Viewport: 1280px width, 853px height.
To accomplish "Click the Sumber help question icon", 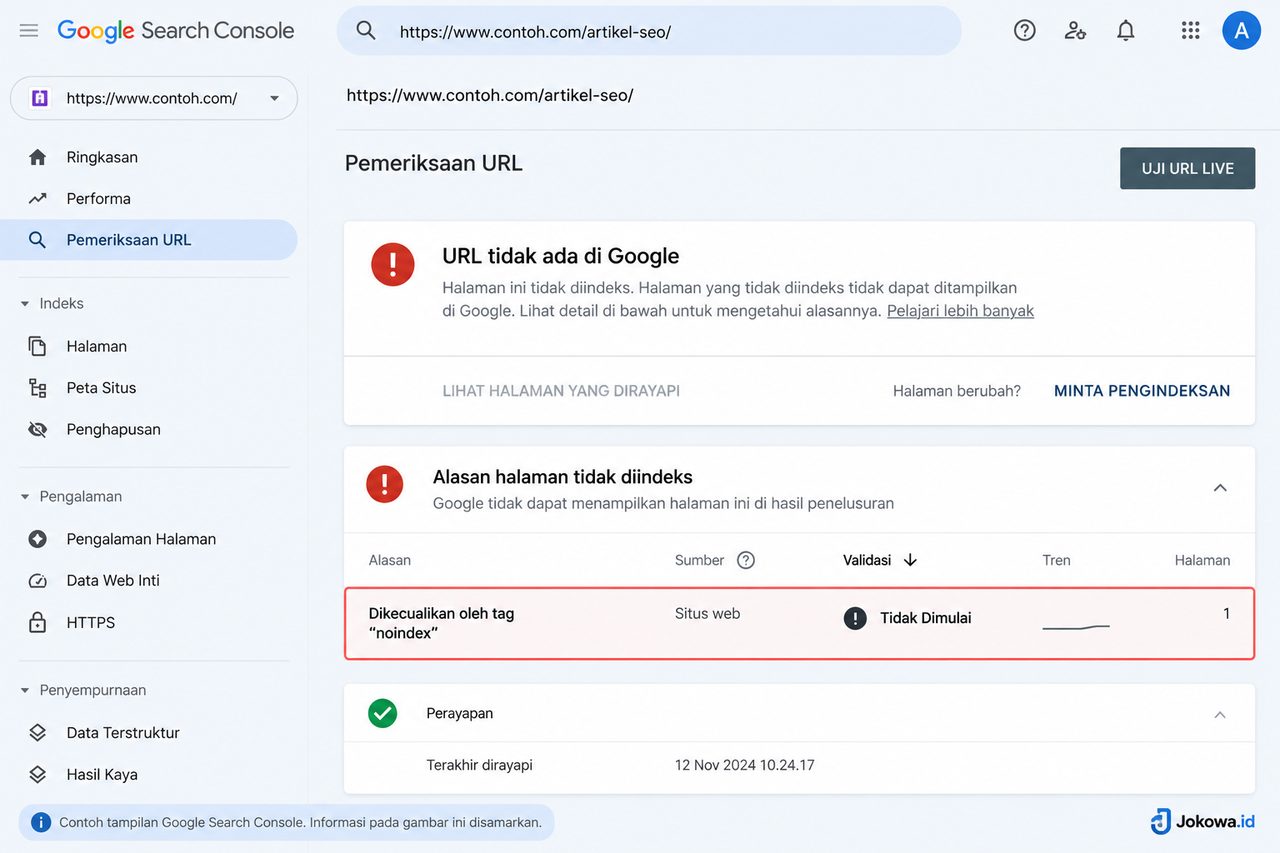I will click(x=746, y=560).
